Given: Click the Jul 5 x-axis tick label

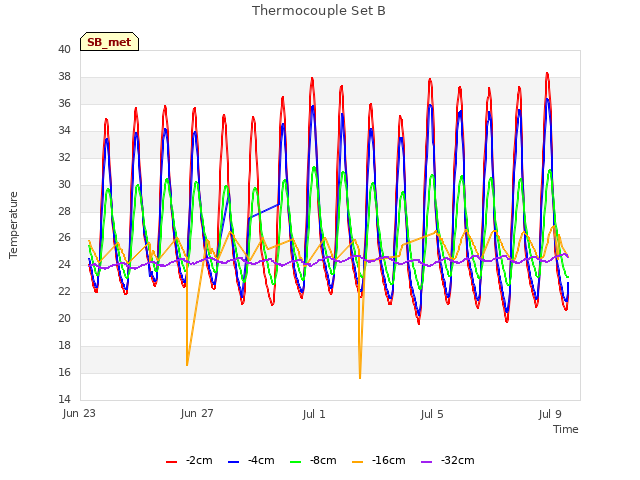Looking at the screenshot, I should tap(432, 414).
